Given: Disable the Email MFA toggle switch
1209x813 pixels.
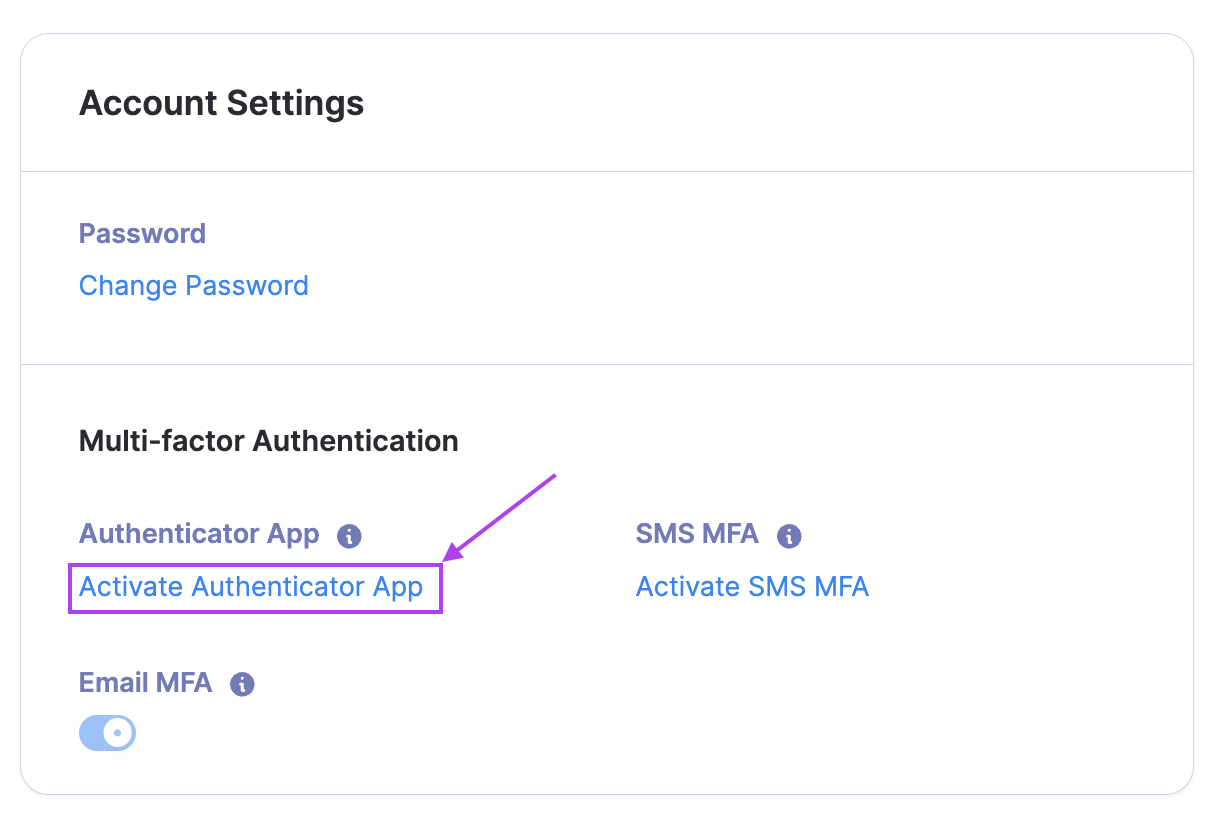Looking at the screenshot, I should [x=107, y=733].
